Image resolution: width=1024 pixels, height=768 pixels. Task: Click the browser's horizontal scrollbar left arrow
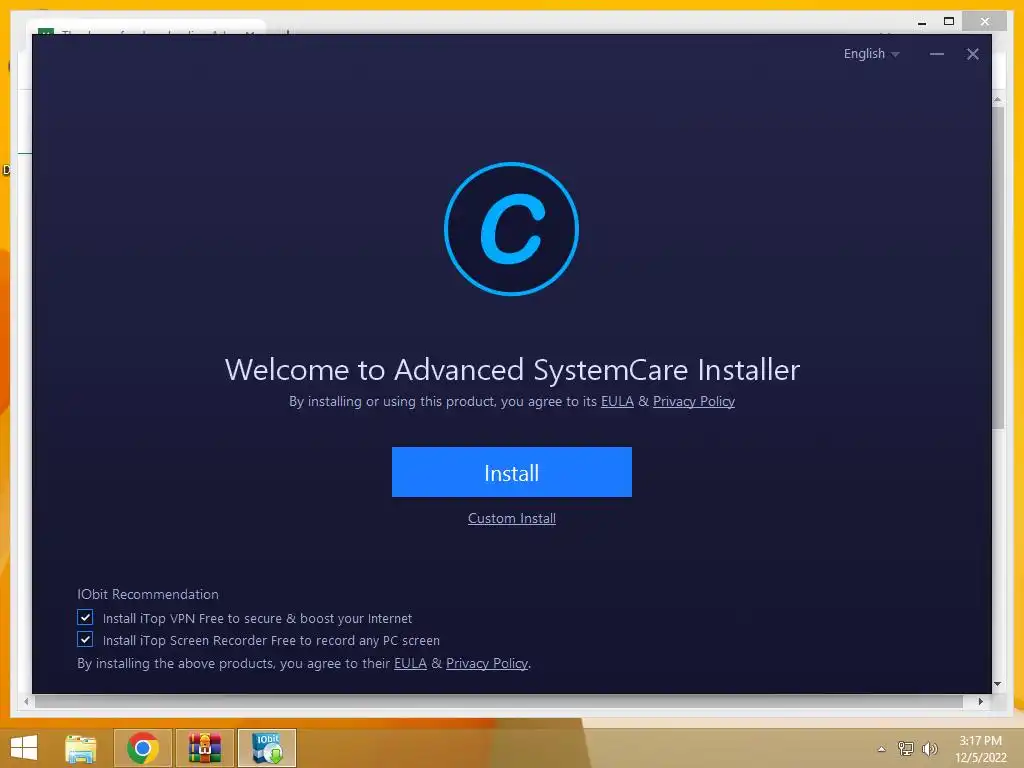pos(26,701)
